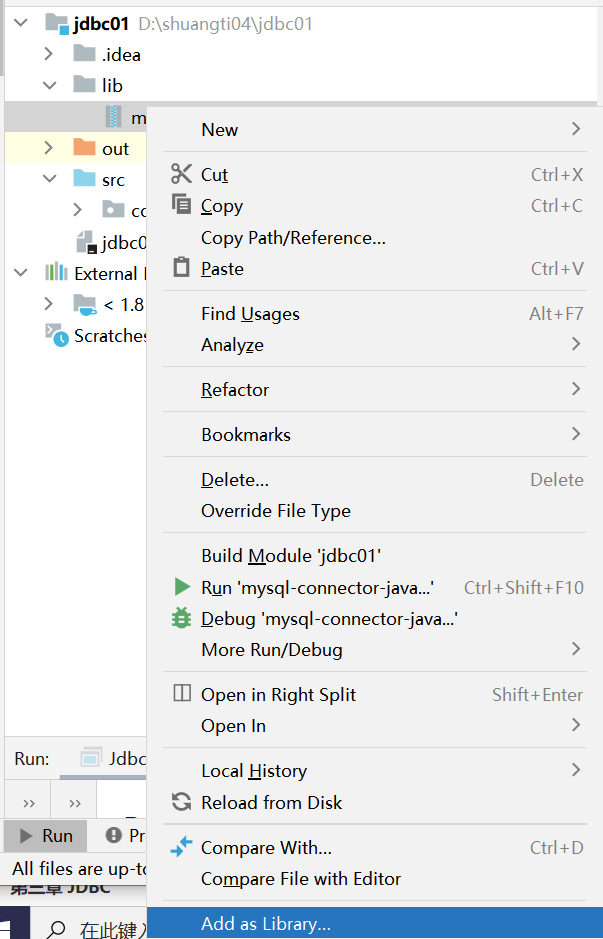Screen dimensions: 603x939
Task: Select the jar archive icon under lib
Action: (114, 117)
